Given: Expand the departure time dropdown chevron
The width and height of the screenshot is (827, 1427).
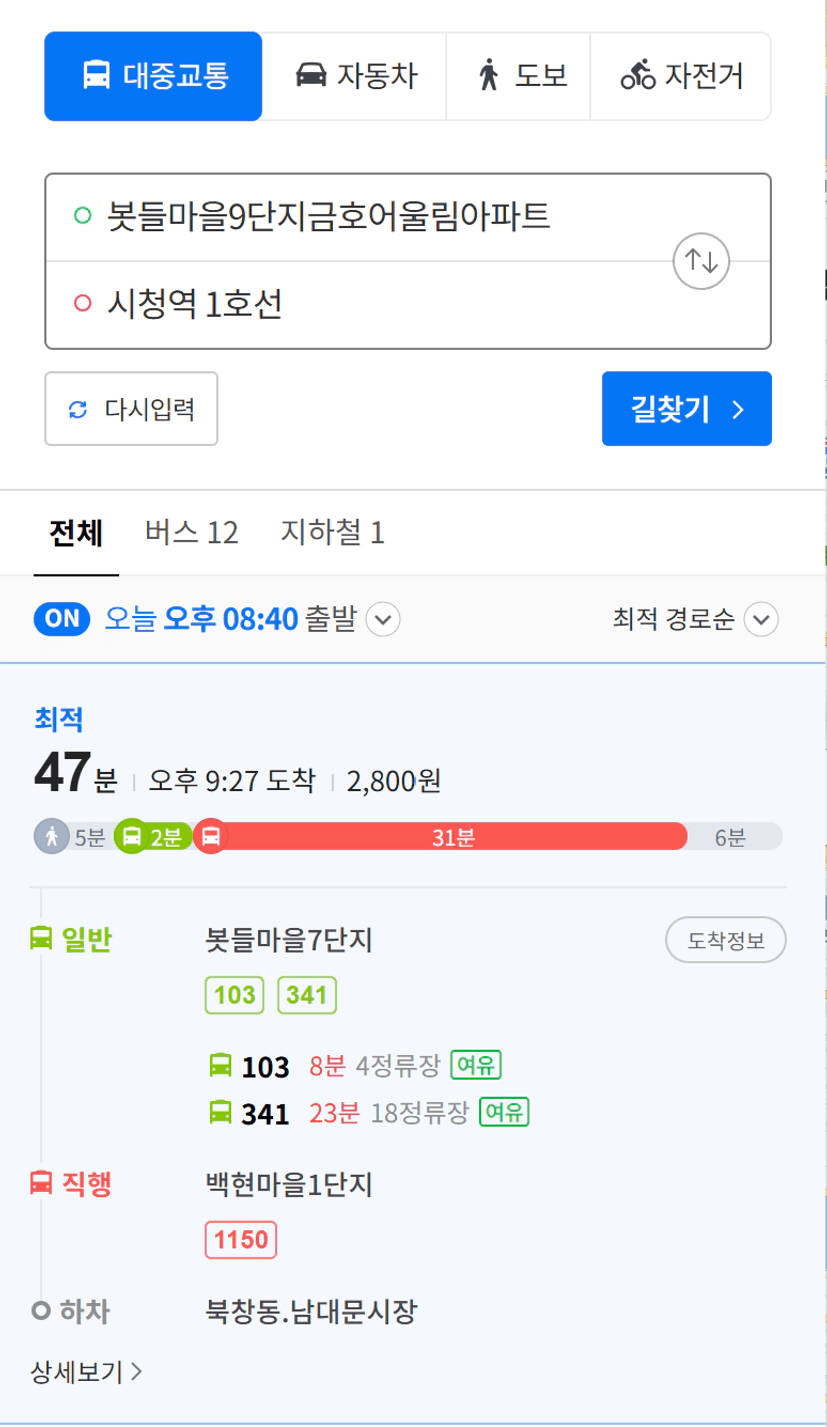Looking at the screenshot, I should 384,620.
